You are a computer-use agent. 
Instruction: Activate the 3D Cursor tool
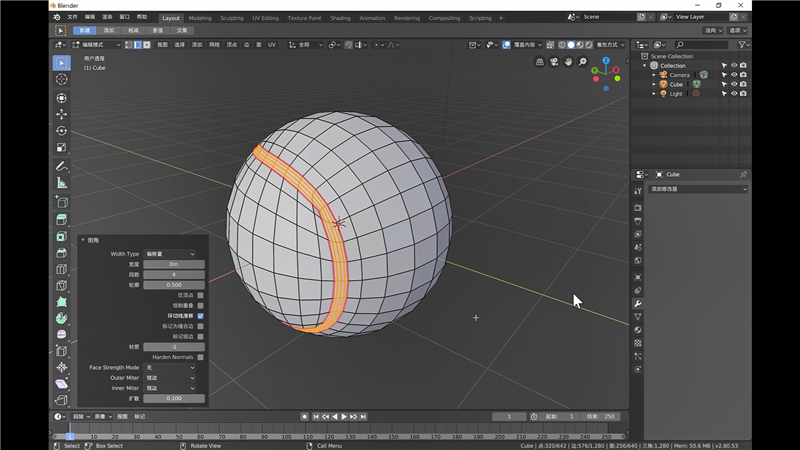click(x=62, y=80)
